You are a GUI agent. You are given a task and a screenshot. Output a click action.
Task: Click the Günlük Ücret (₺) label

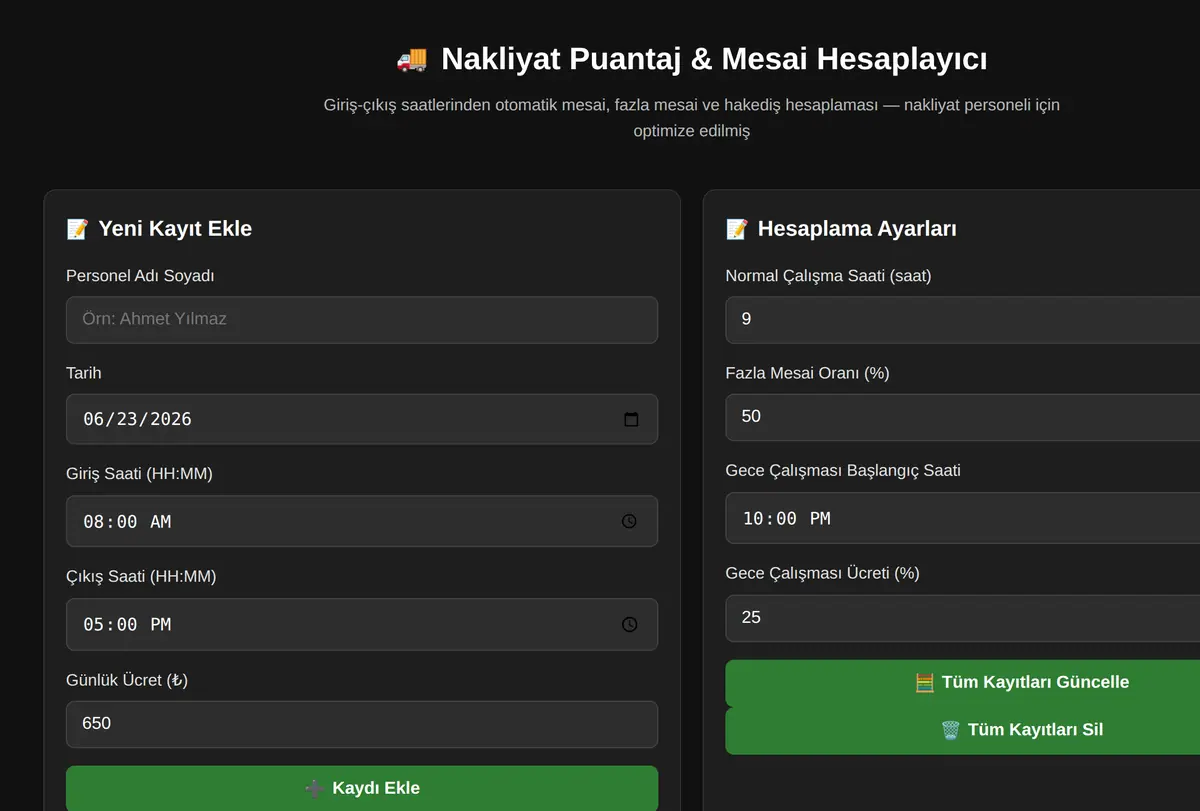127,680
